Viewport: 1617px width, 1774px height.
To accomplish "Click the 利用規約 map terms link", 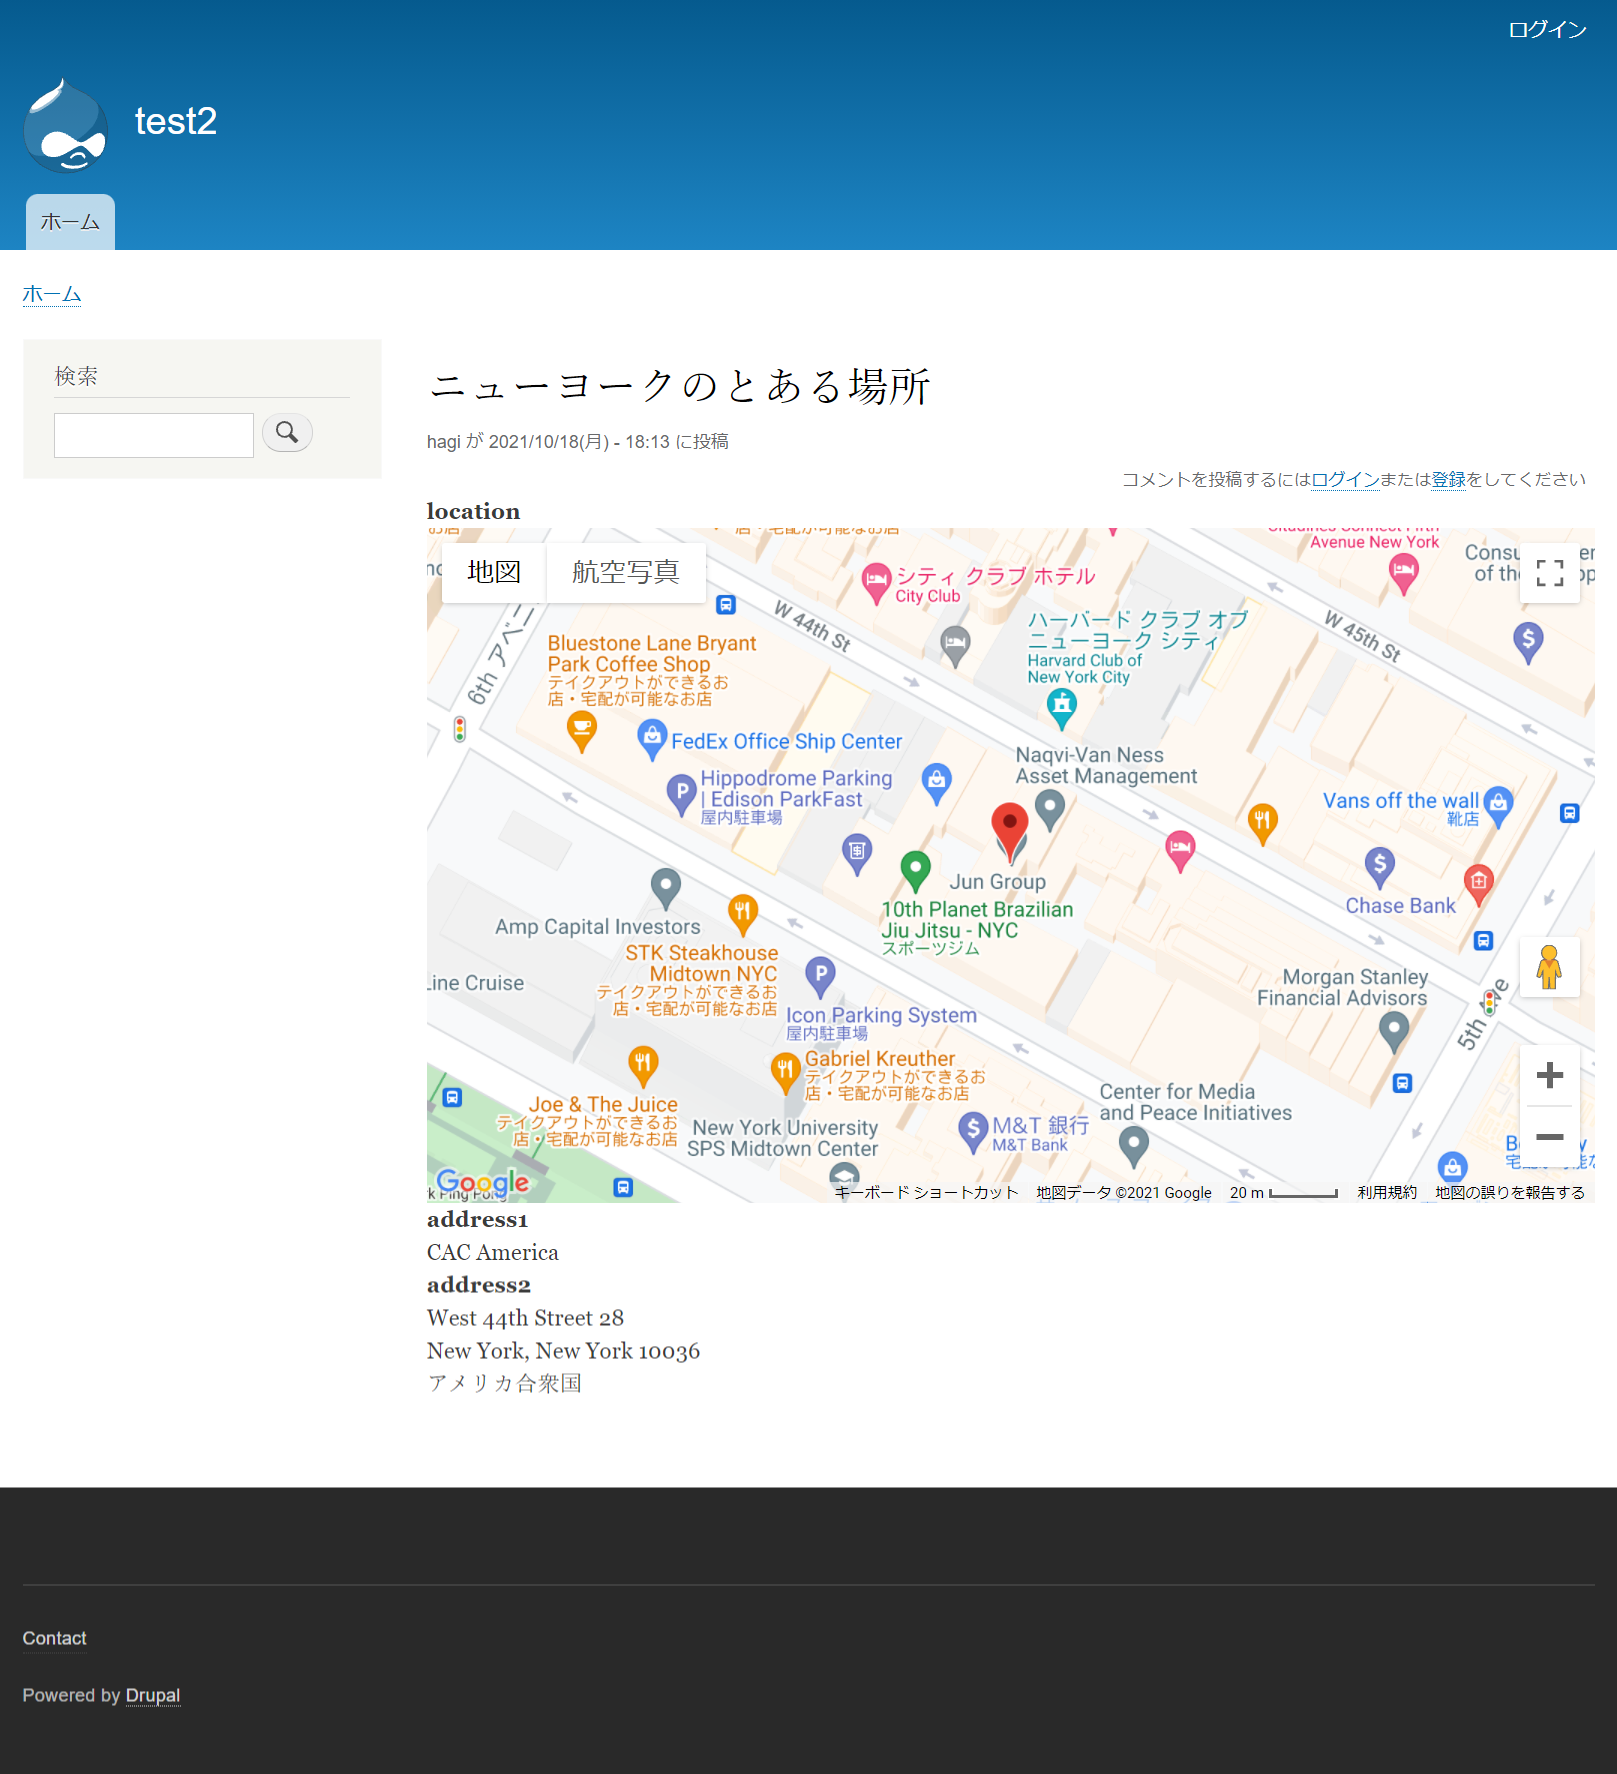I will (x=1387, y=1192).
